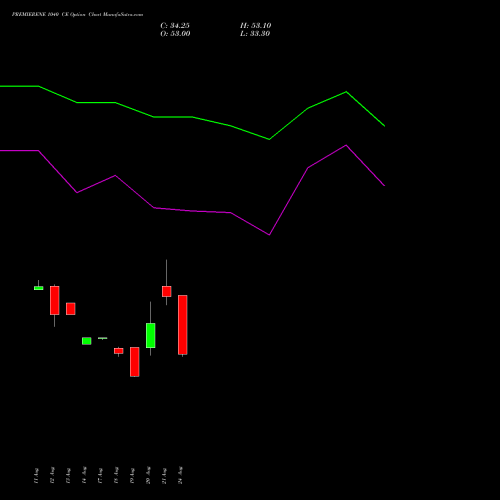Click the '20 Aug' date label
The width and height of the screenshot is (500, 500).
pyautogui.click(x=148, y=476)
